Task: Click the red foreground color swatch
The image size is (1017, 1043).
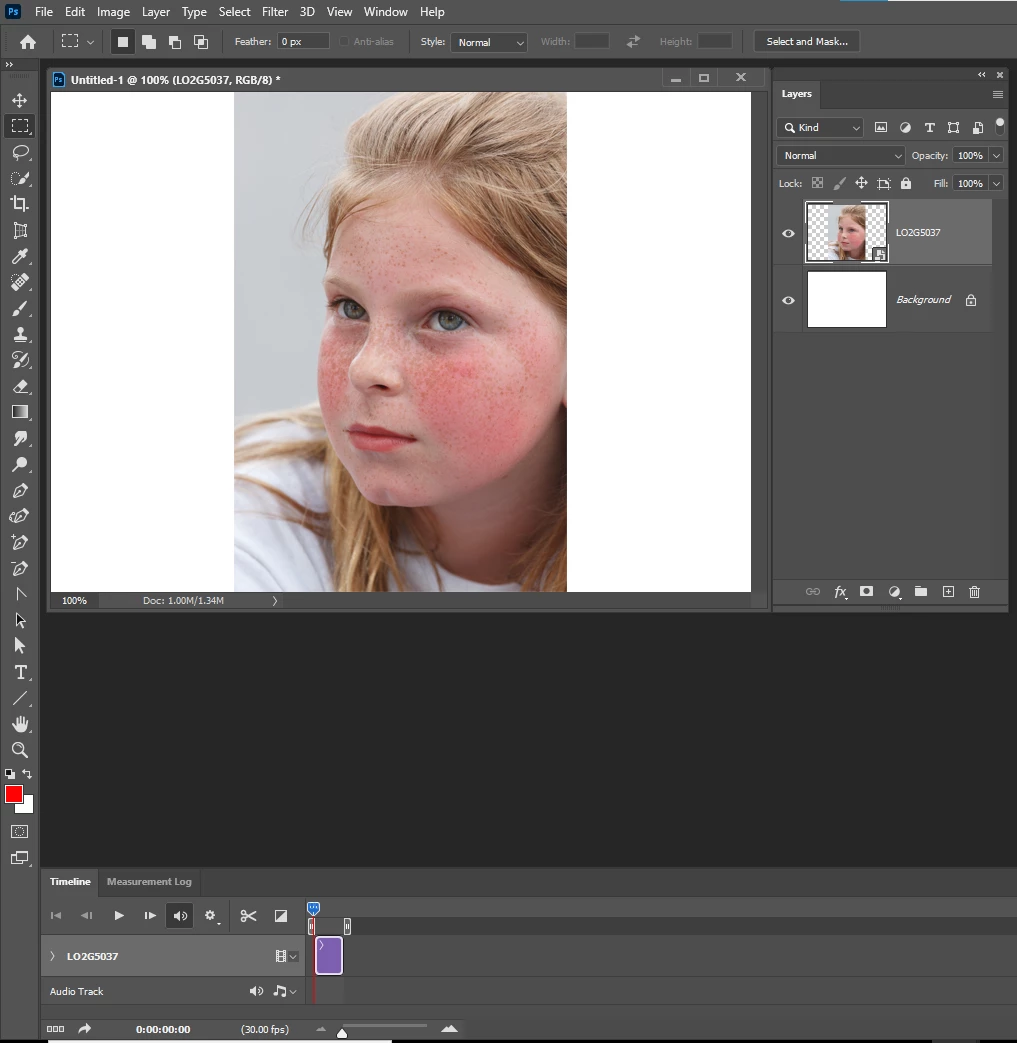Action: (x=13, y=794)
